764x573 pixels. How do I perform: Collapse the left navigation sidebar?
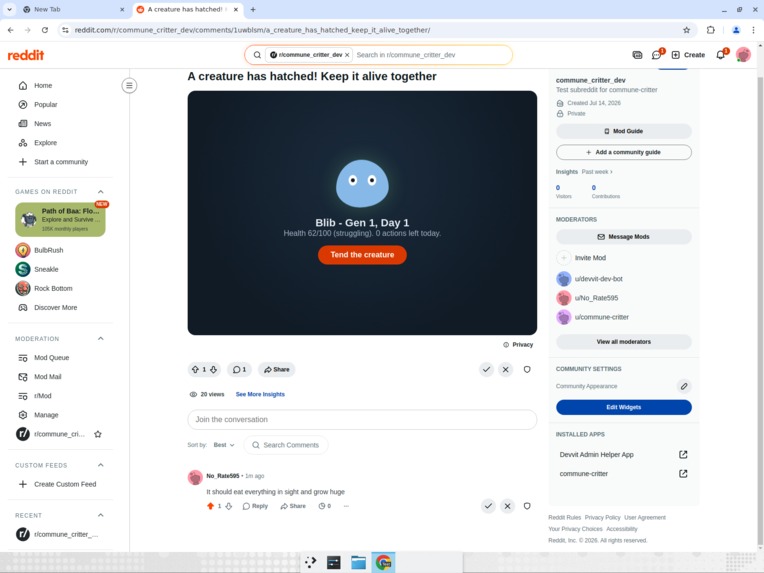[129, 86]
